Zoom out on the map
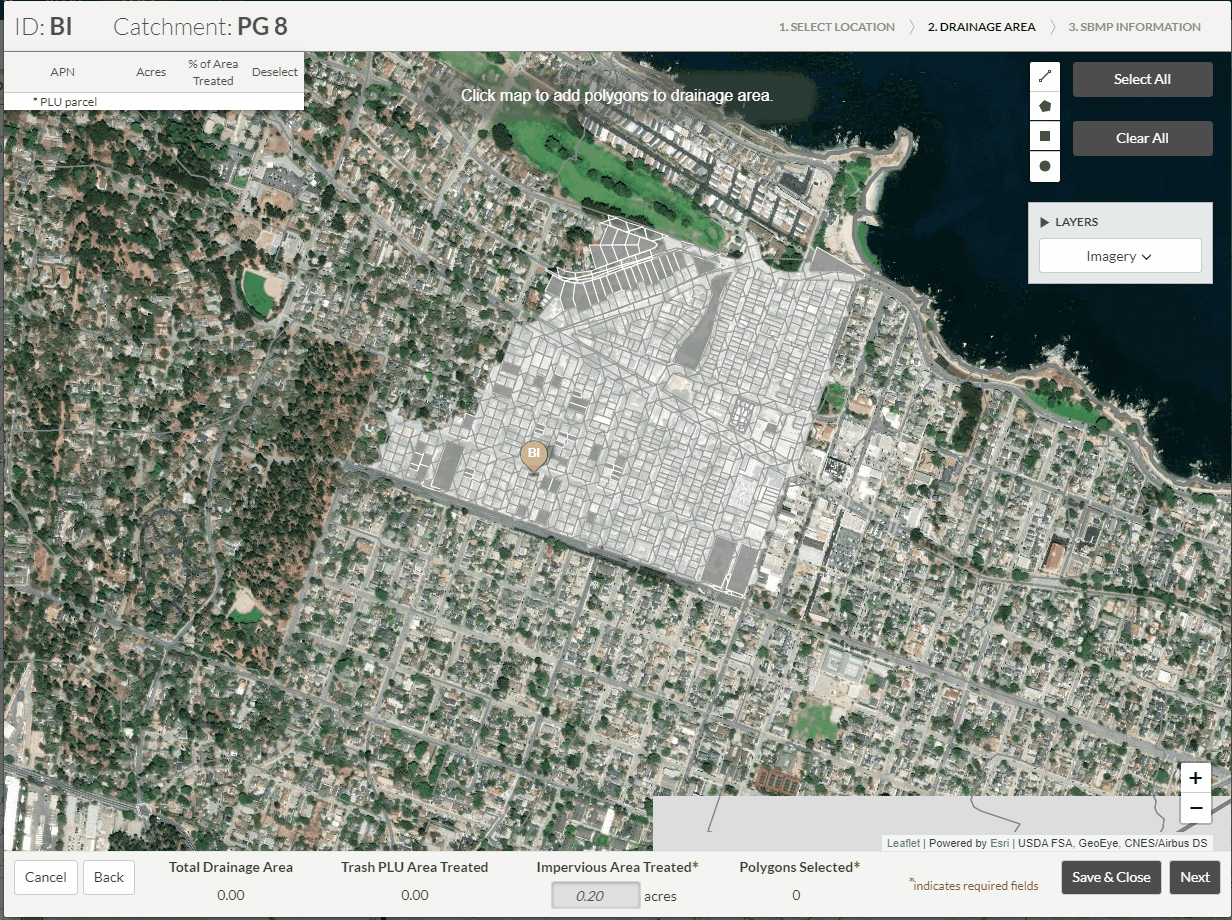 click(1196, 808)
